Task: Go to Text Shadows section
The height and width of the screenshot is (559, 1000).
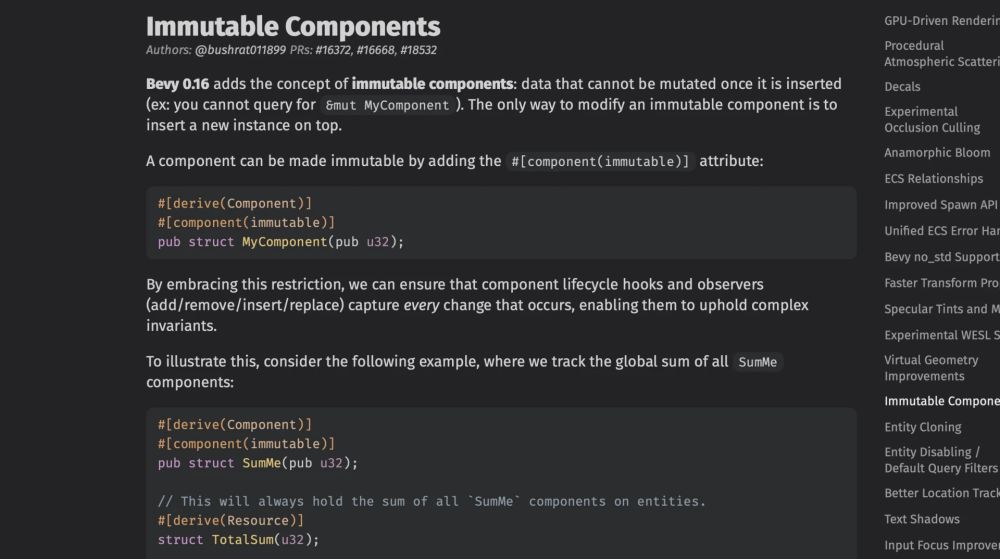Action: pos(922,519)
